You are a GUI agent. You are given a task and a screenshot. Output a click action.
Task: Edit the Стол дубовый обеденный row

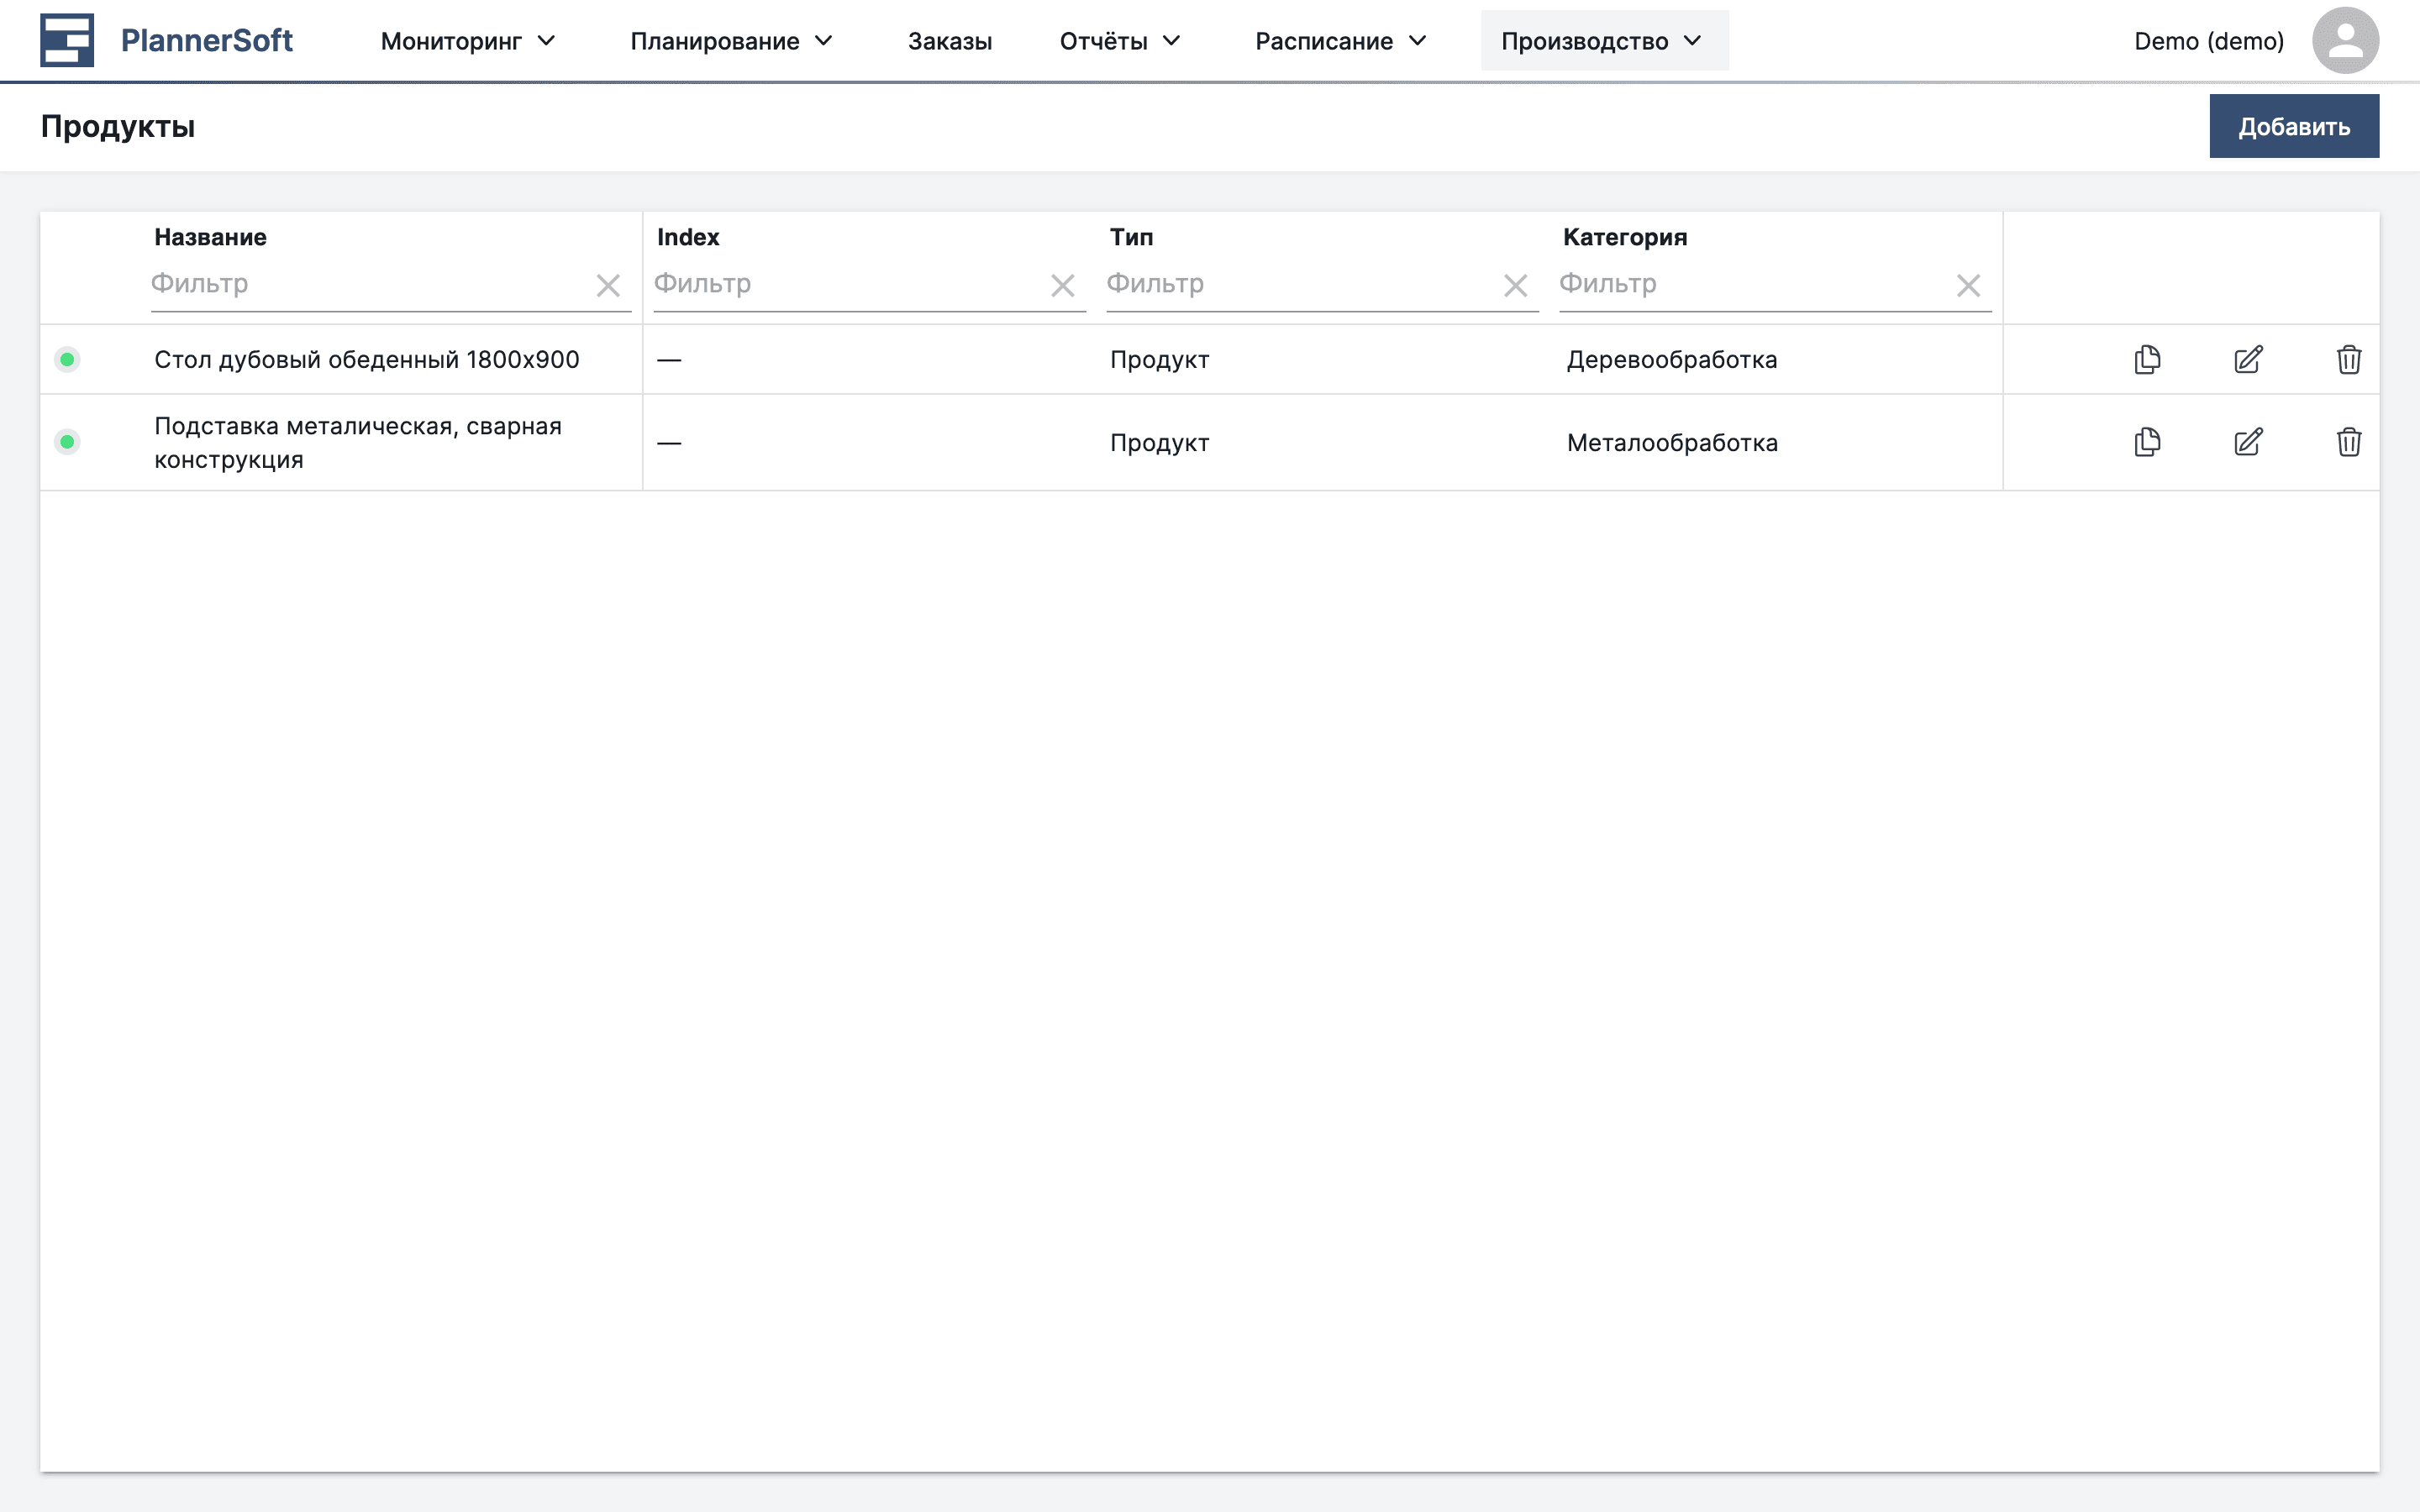pyautogui.click(x=2248, y=360)
